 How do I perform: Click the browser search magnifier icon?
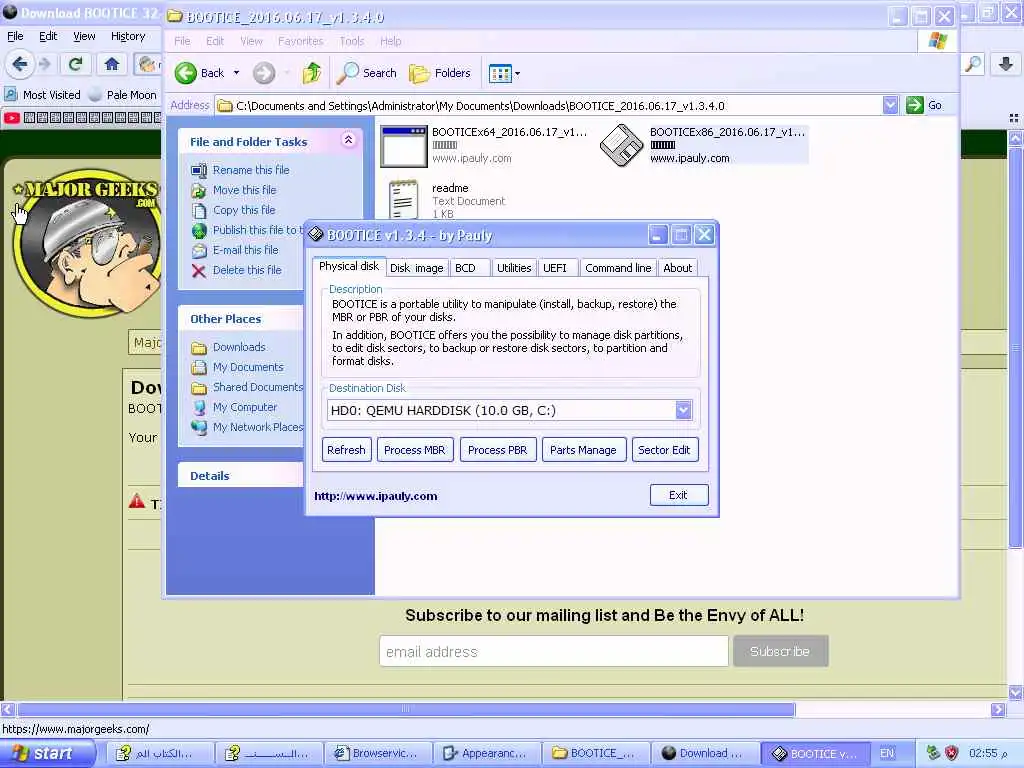pos(973,64)
